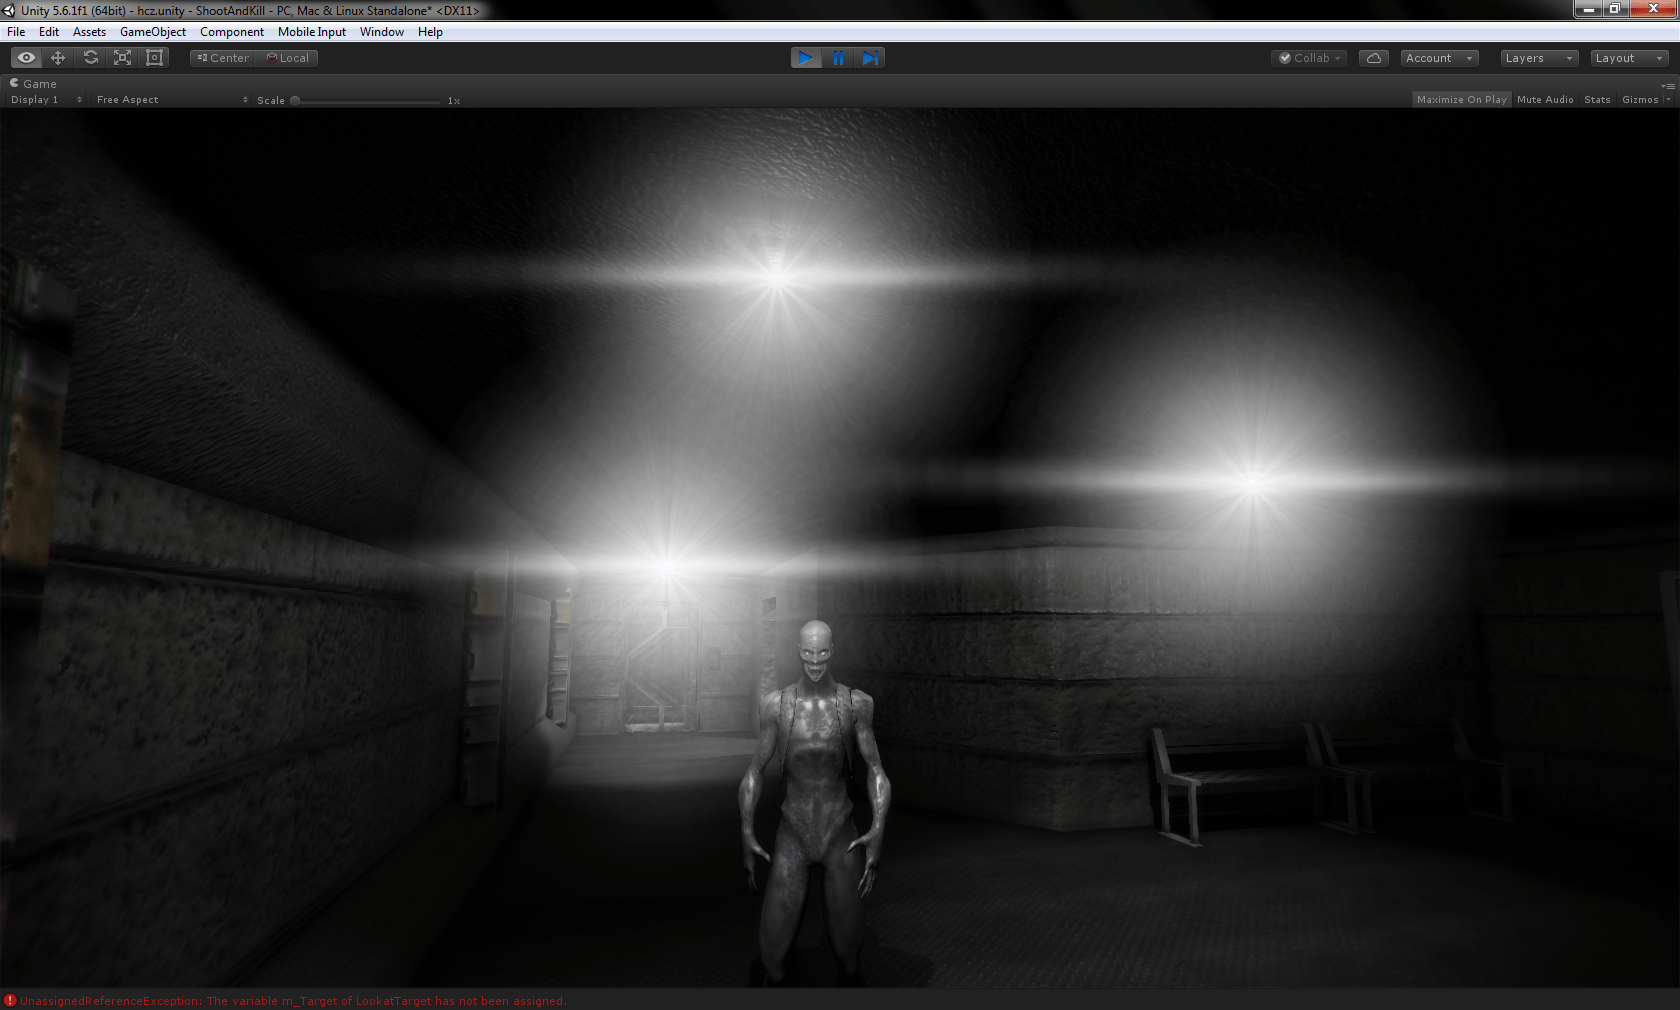Viewport: 1680px width, 1010px height.
Task: Select the Game tab
Action: click(x=33, y=84)
